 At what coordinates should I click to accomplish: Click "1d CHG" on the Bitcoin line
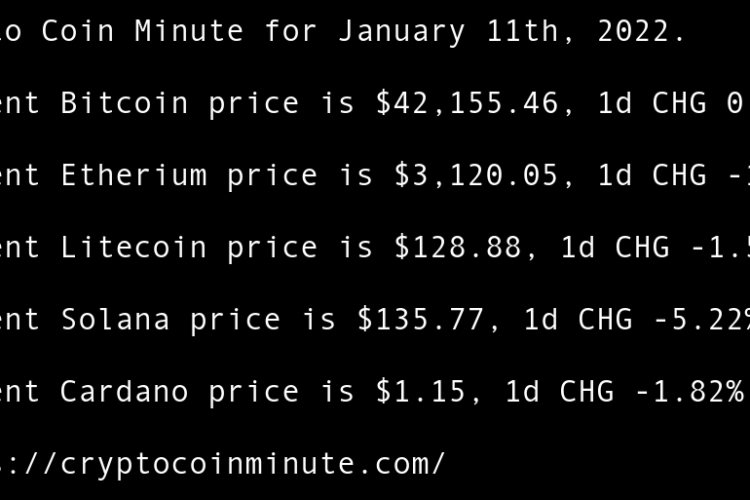(650, 103)
